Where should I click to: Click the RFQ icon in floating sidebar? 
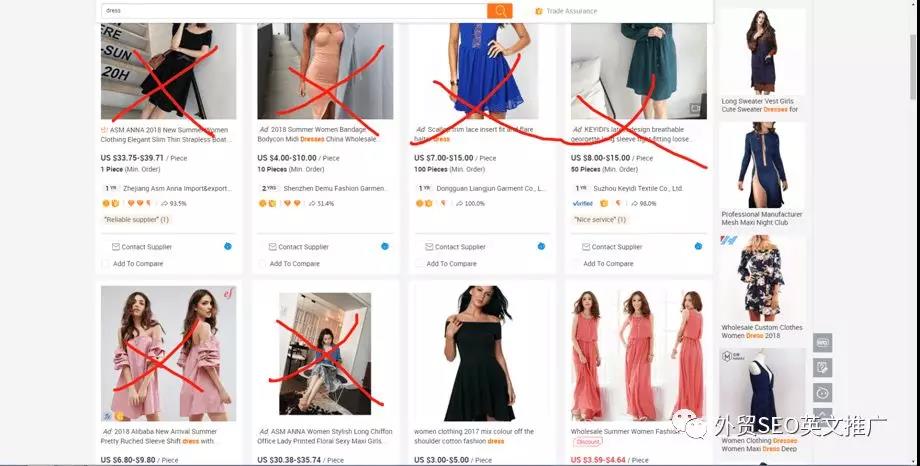click(823, 343)
